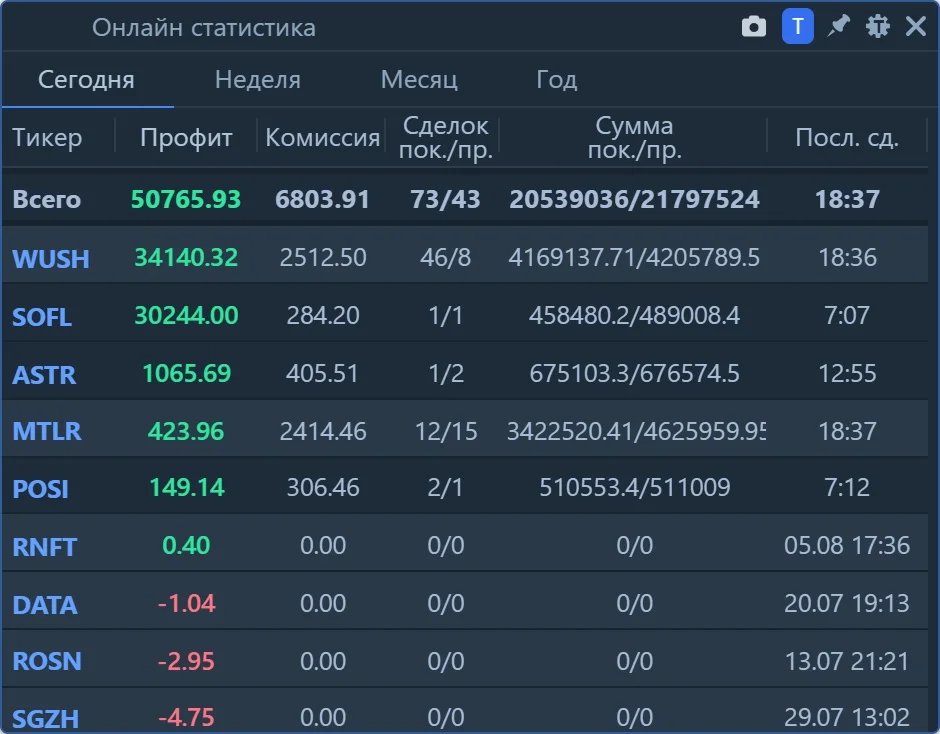The height and width of the screenshot is (734, 940).
Task: Select the ASTR ticker
Action: pyautogui.click(x=44, y=375)
